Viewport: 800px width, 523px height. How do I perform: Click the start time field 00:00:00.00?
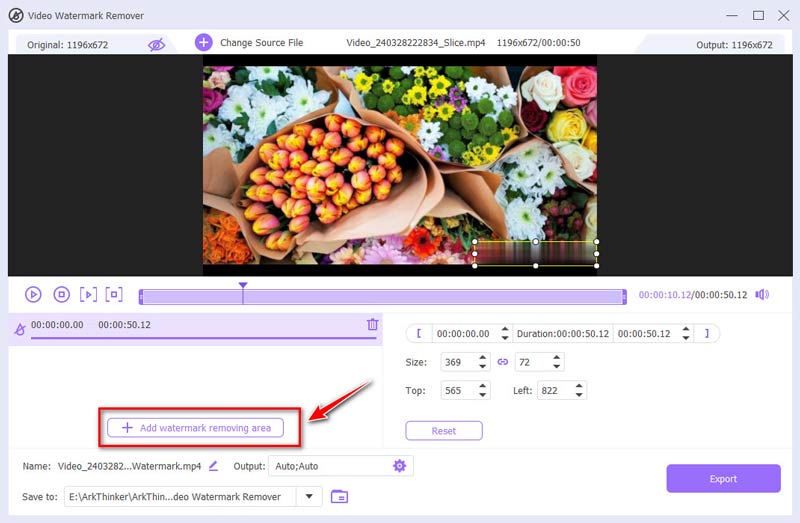click(465, 334)
